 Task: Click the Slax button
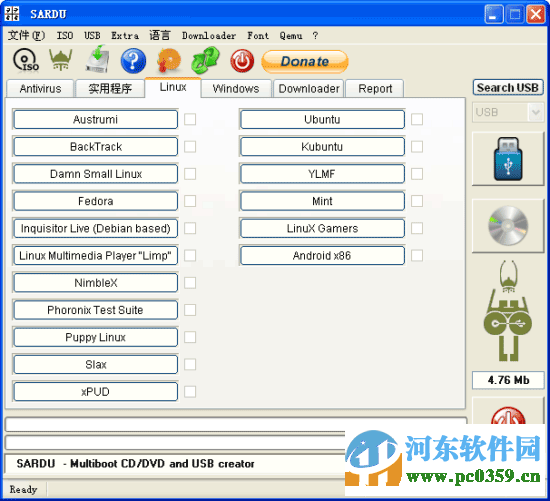pyautogui.click(x=95, y=365)
